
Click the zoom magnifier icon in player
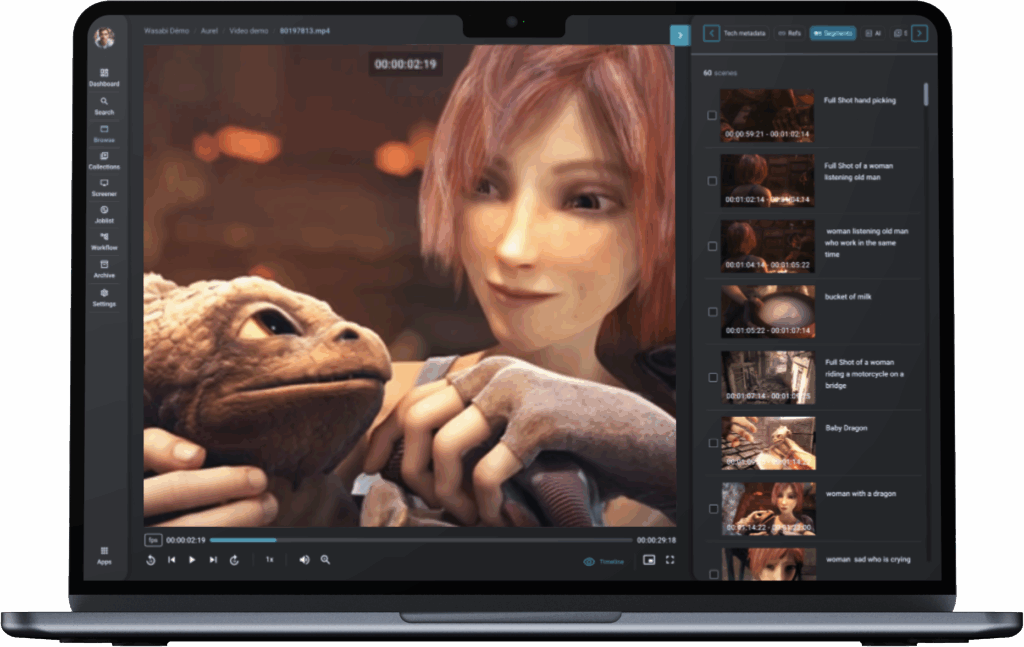click(x=325, y=560)
